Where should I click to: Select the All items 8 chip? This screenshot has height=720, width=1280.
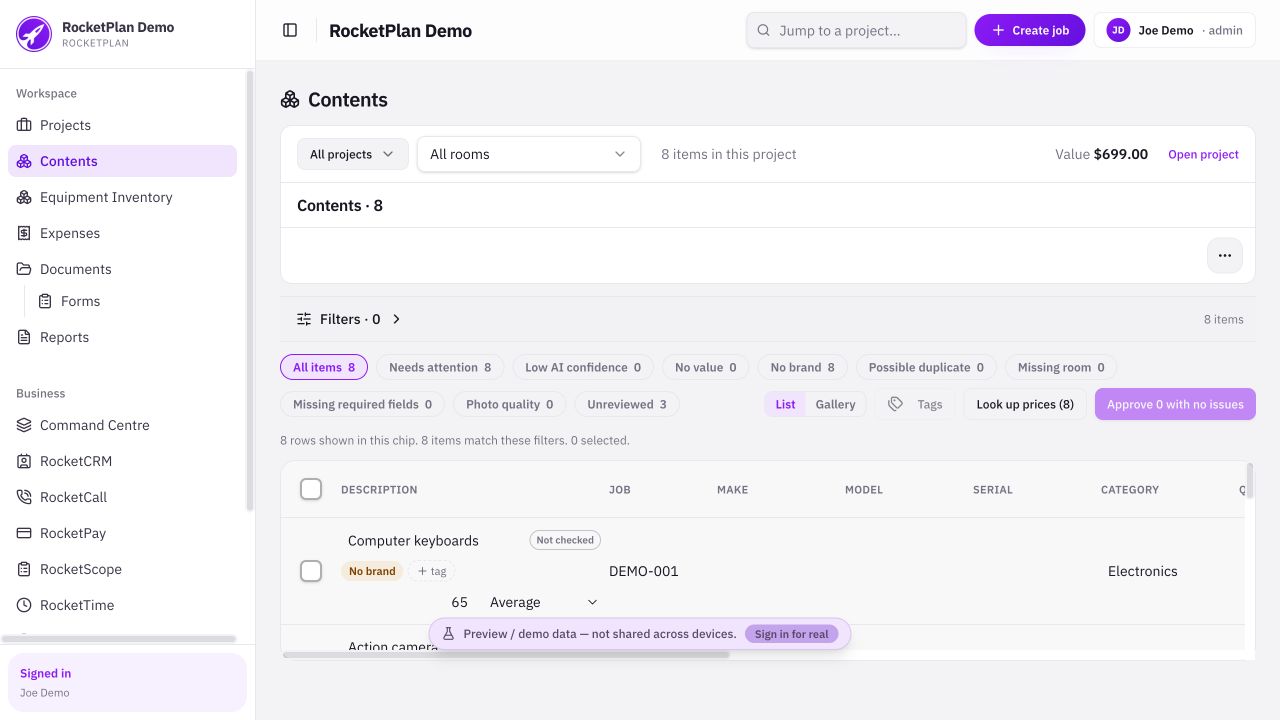coord(324,367)
